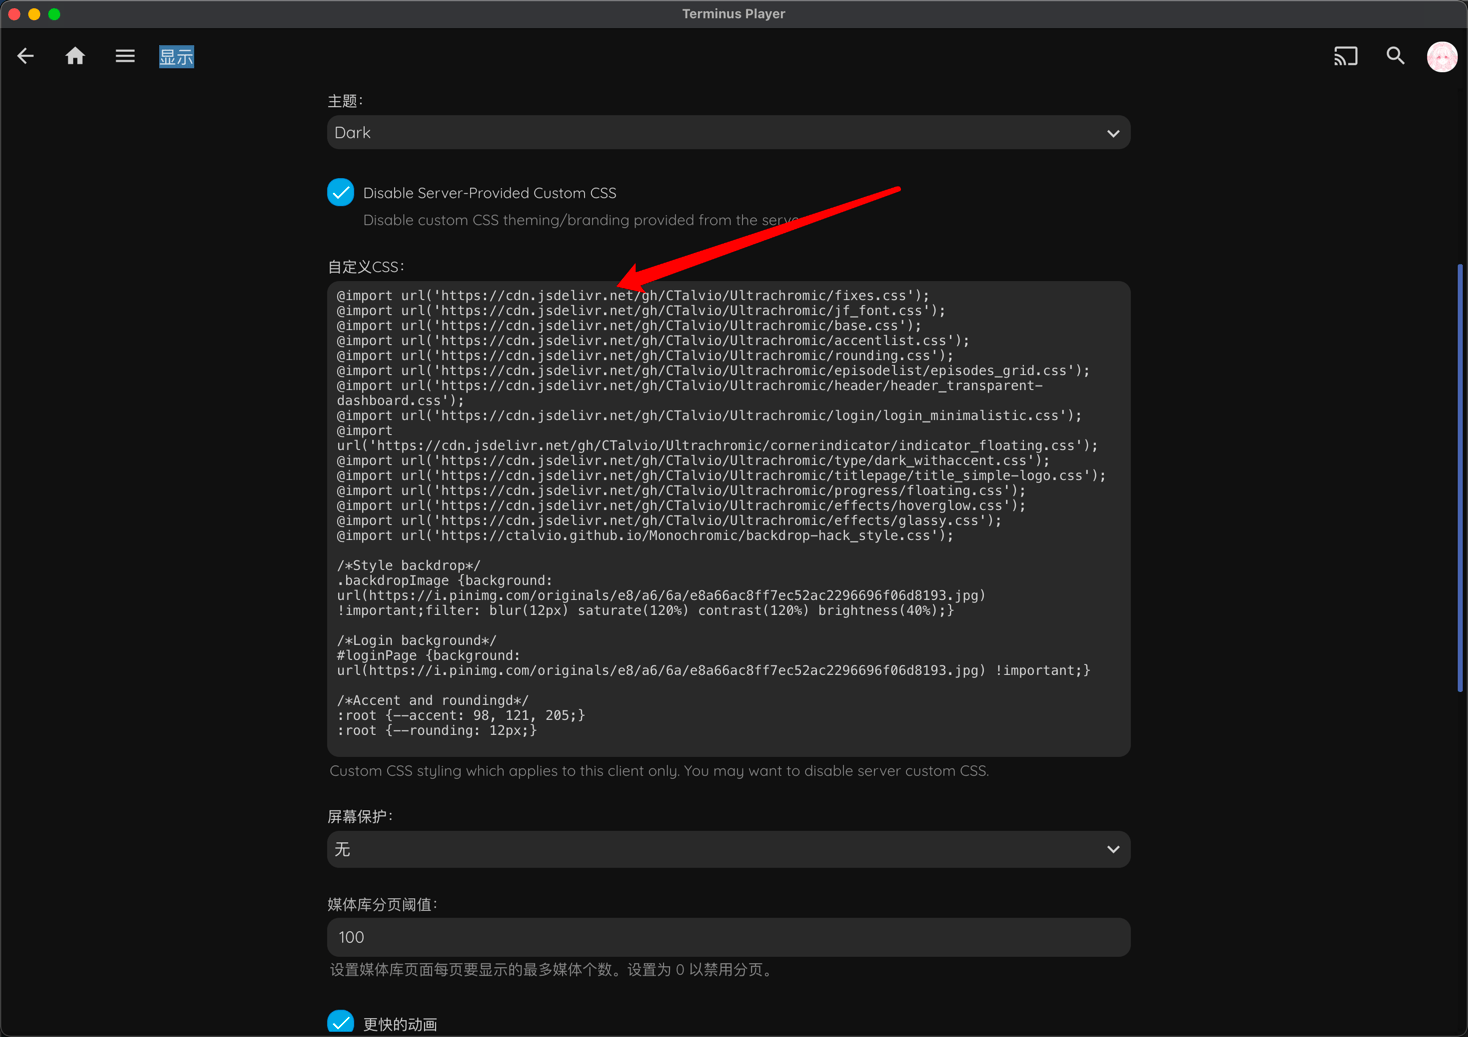This screenshot has width=1468, height=1037.
Task: Click the /*Login background*/ comment line
Action: (x=417, y=640)
